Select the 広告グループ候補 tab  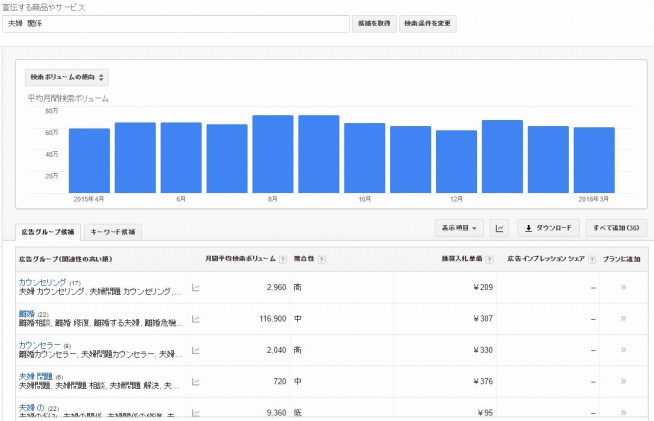pyautogui.click(x=46, y=231)
